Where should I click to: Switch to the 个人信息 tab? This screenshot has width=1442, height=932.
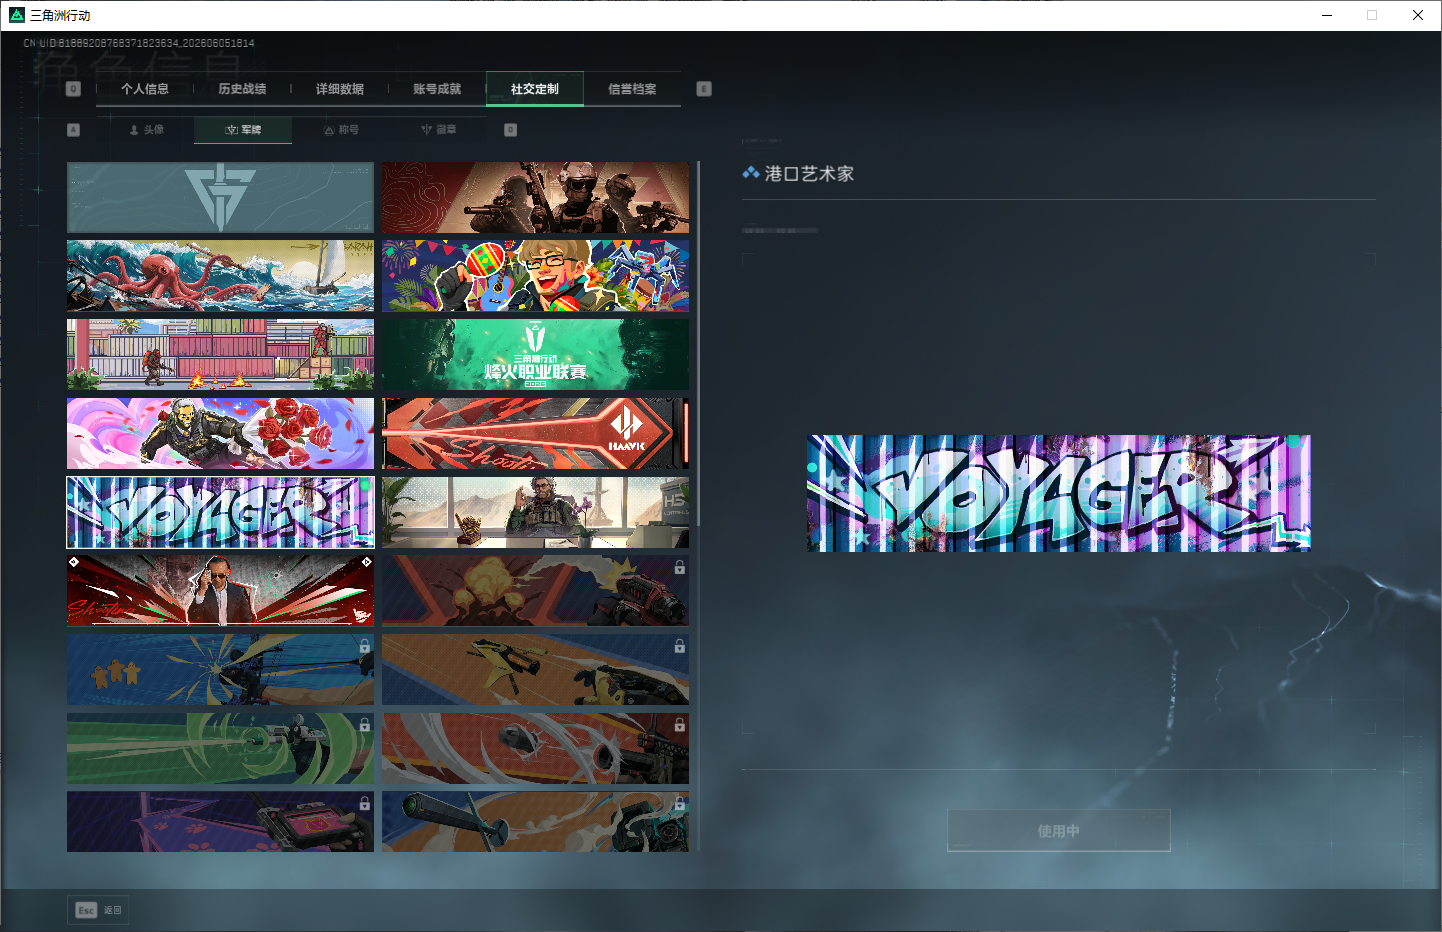click(x=145, y=89)
